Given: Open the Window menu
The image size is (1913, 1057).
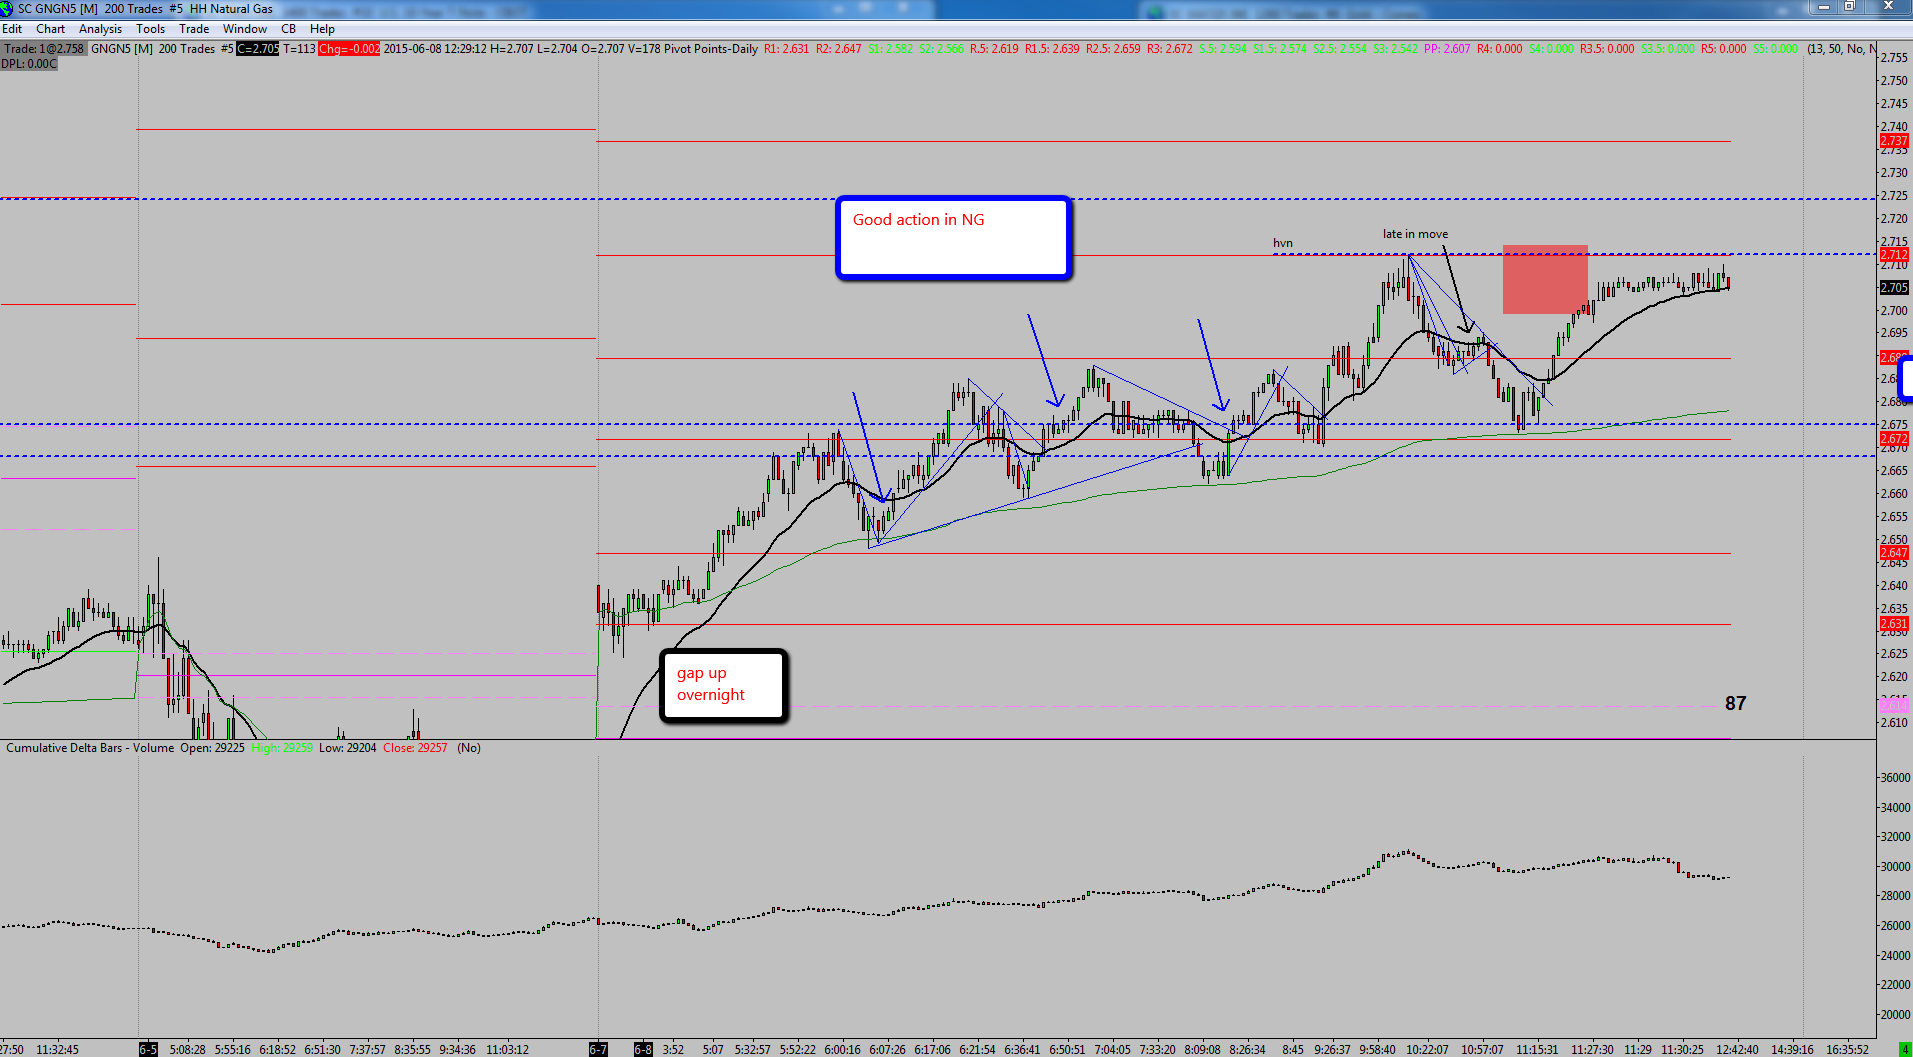Looking at the screenshot, I should [x=245, y=29].
